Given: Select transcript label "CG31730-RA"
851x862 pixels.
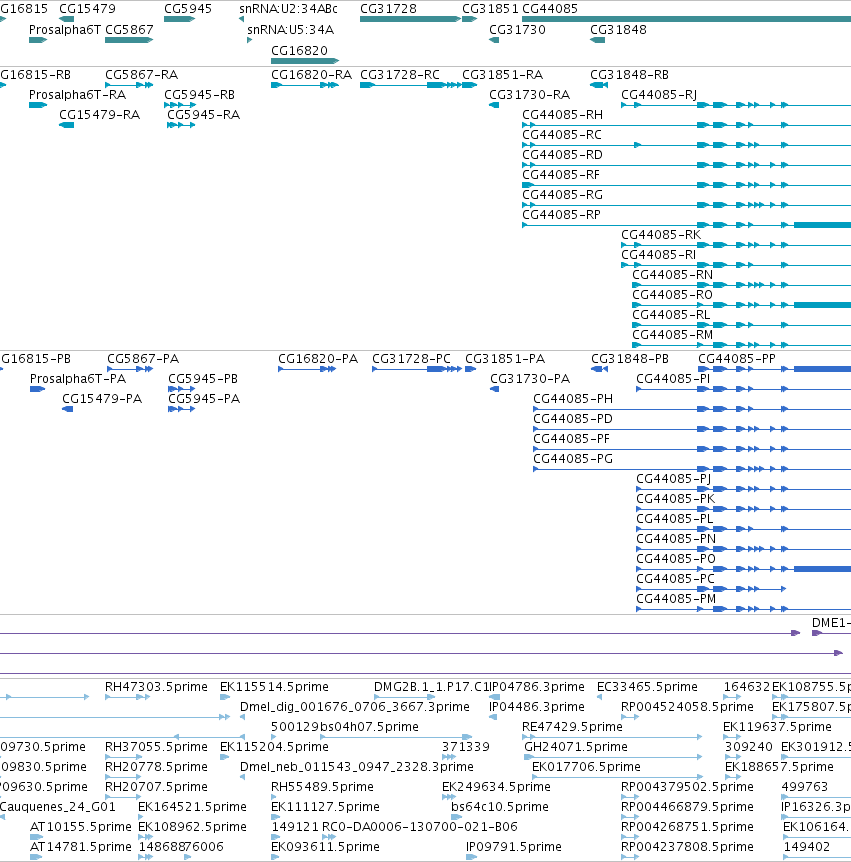Looking at the screenshot, I should (529, 95).
